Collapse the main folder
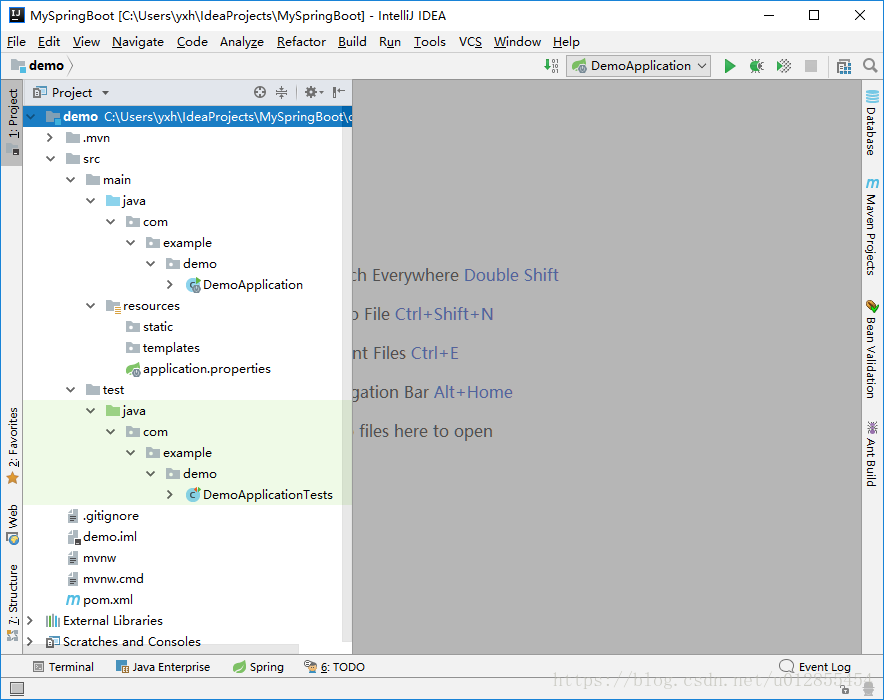The width and height of the screenshot is (884, 700). pyautogui.click(x=70, y=180)
